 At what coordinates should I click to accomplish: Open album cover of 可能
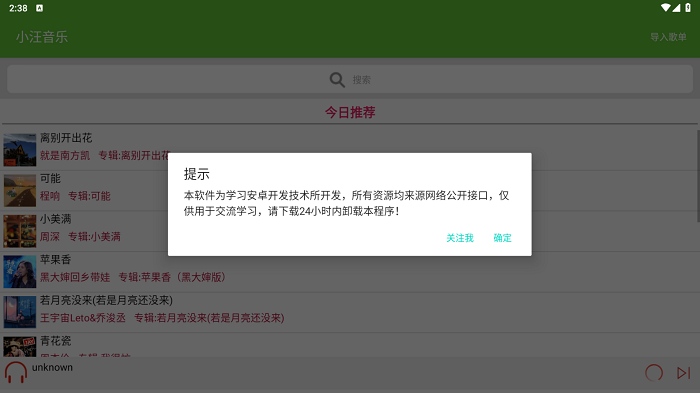point(20,191)
